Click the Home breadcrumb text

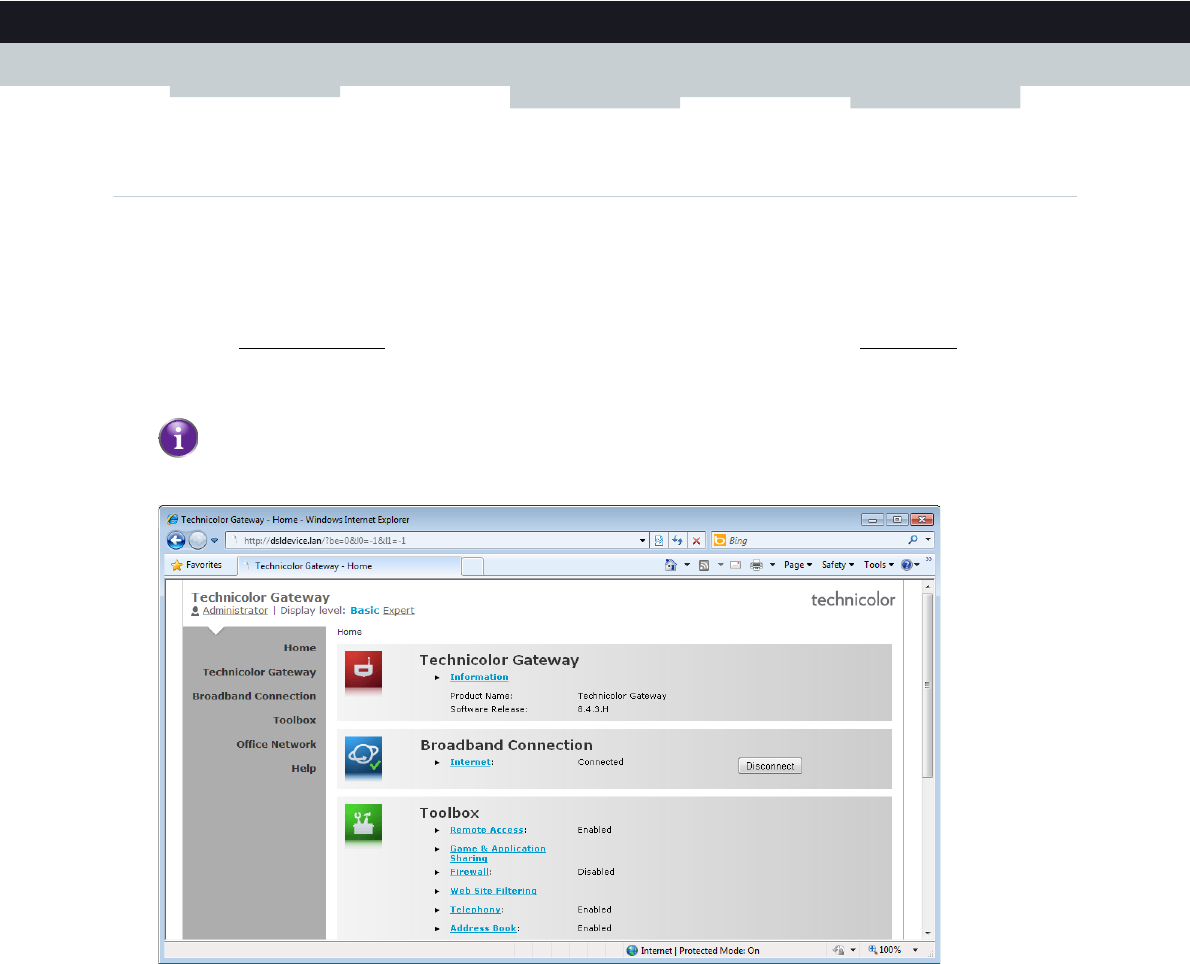click(x=349, y=632)
